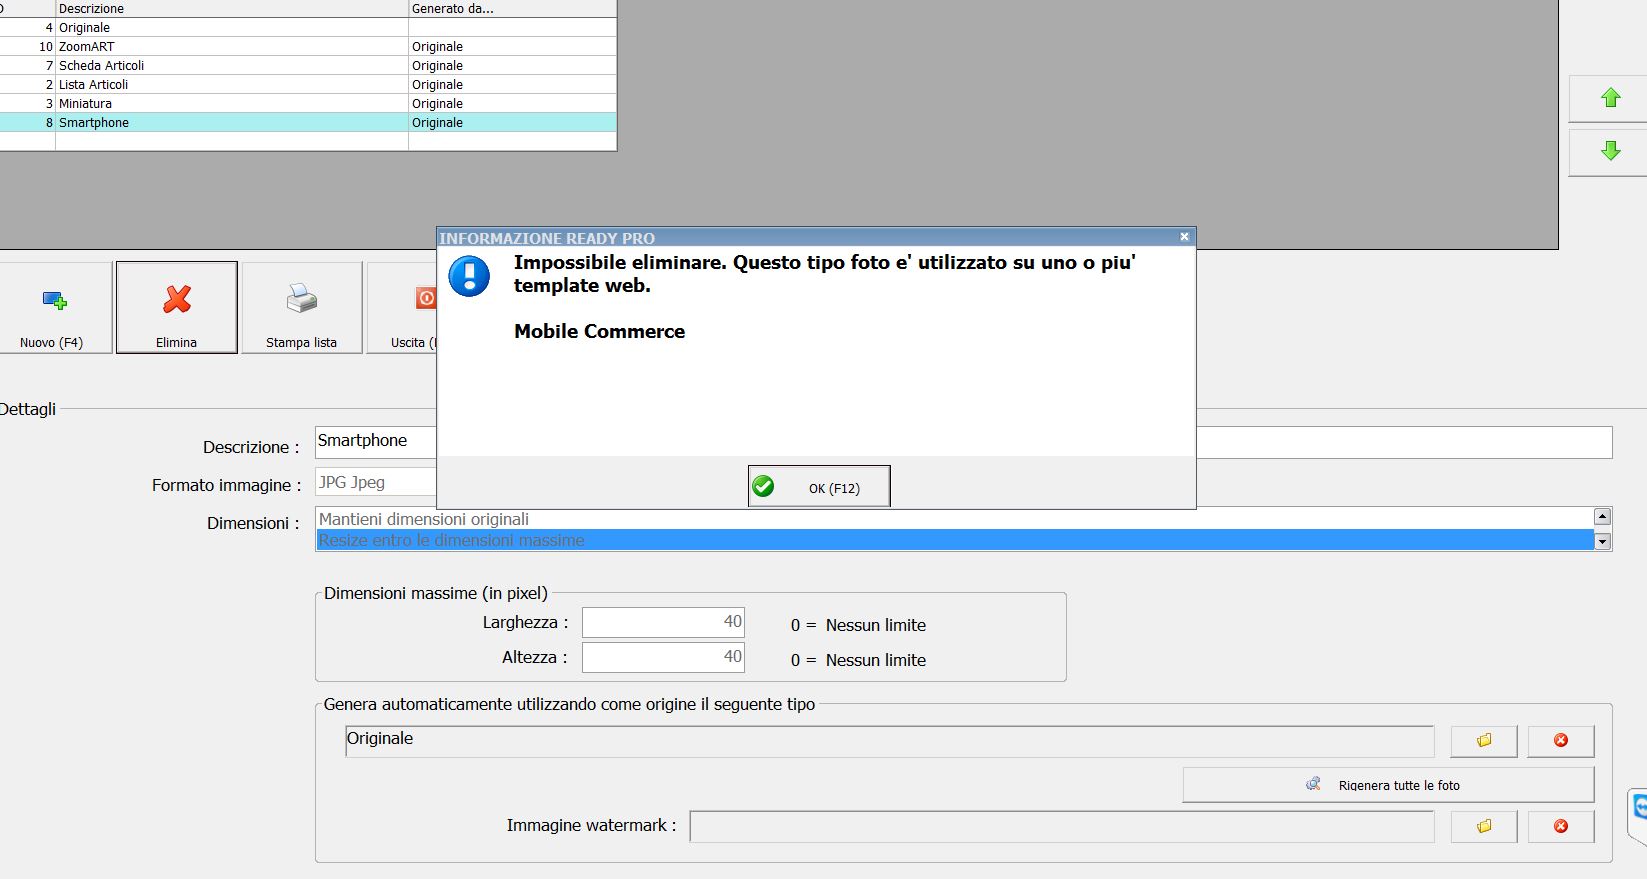1647x879 pixels.
Task: Click the Larghezza input field
Action: point(663,622)
